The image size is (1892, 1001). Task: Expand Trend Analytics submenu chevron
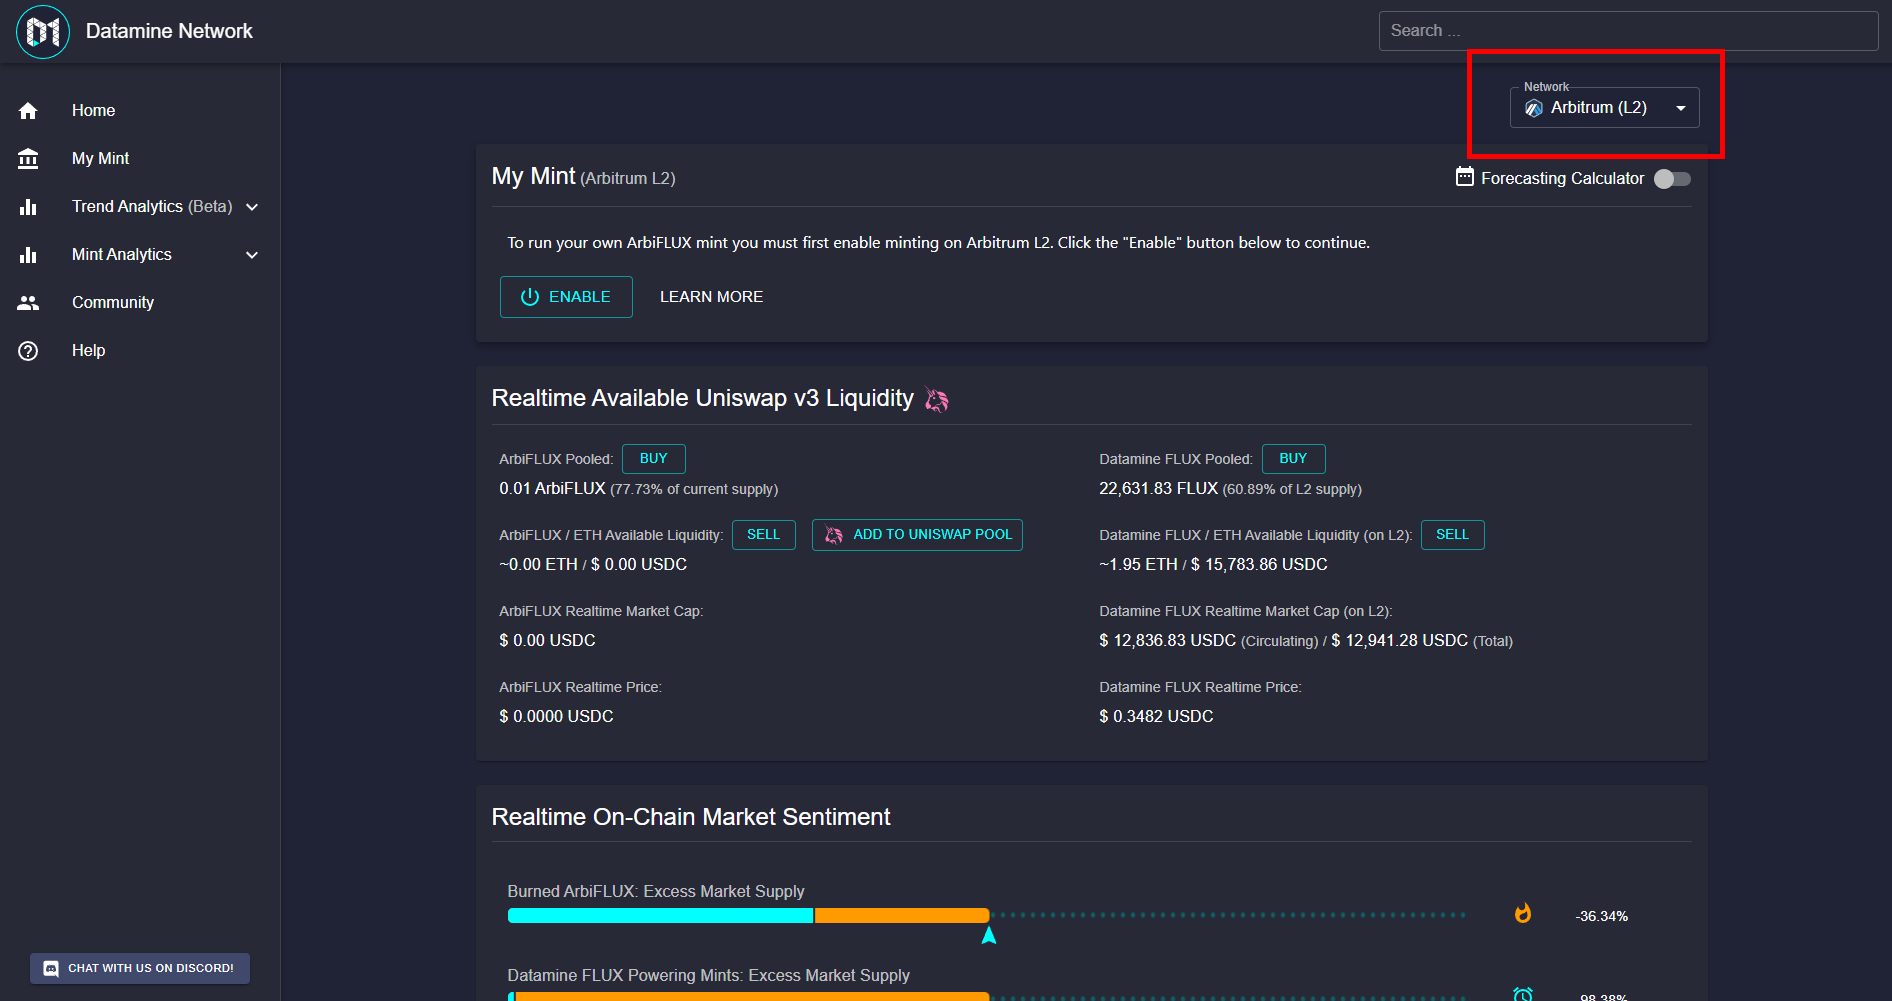coord(252,207)
